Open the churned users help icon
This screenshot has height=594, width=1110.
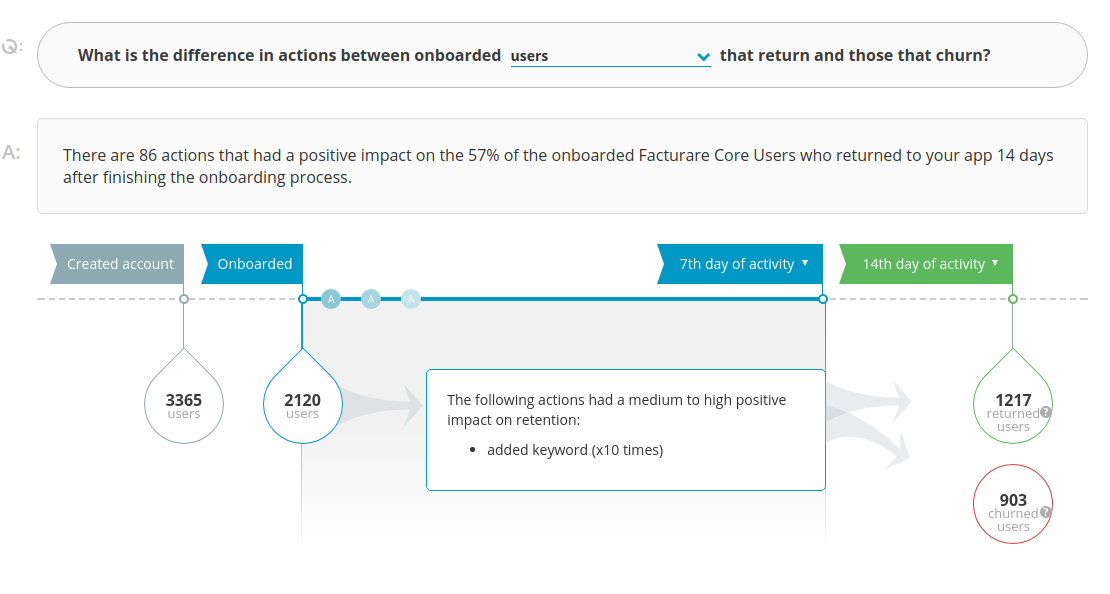tap(1046, 512)
